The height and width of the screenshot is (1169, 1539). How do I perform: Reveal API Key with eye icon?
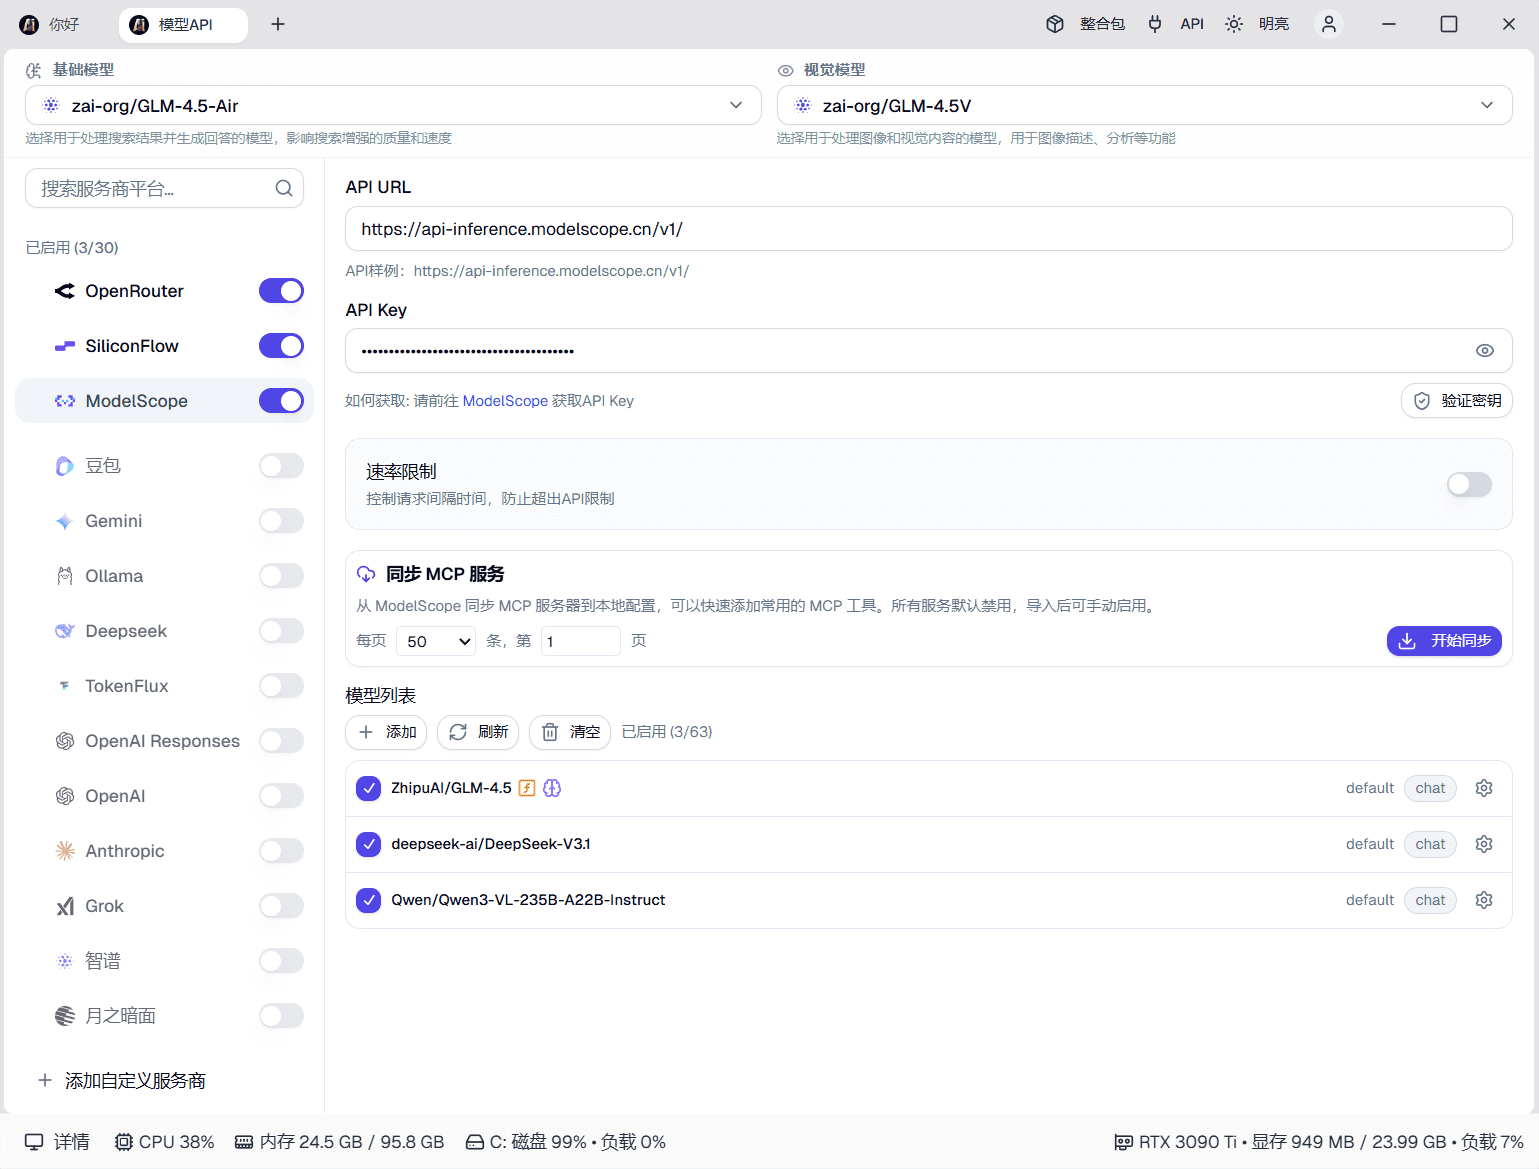[x=1485, y=351]
